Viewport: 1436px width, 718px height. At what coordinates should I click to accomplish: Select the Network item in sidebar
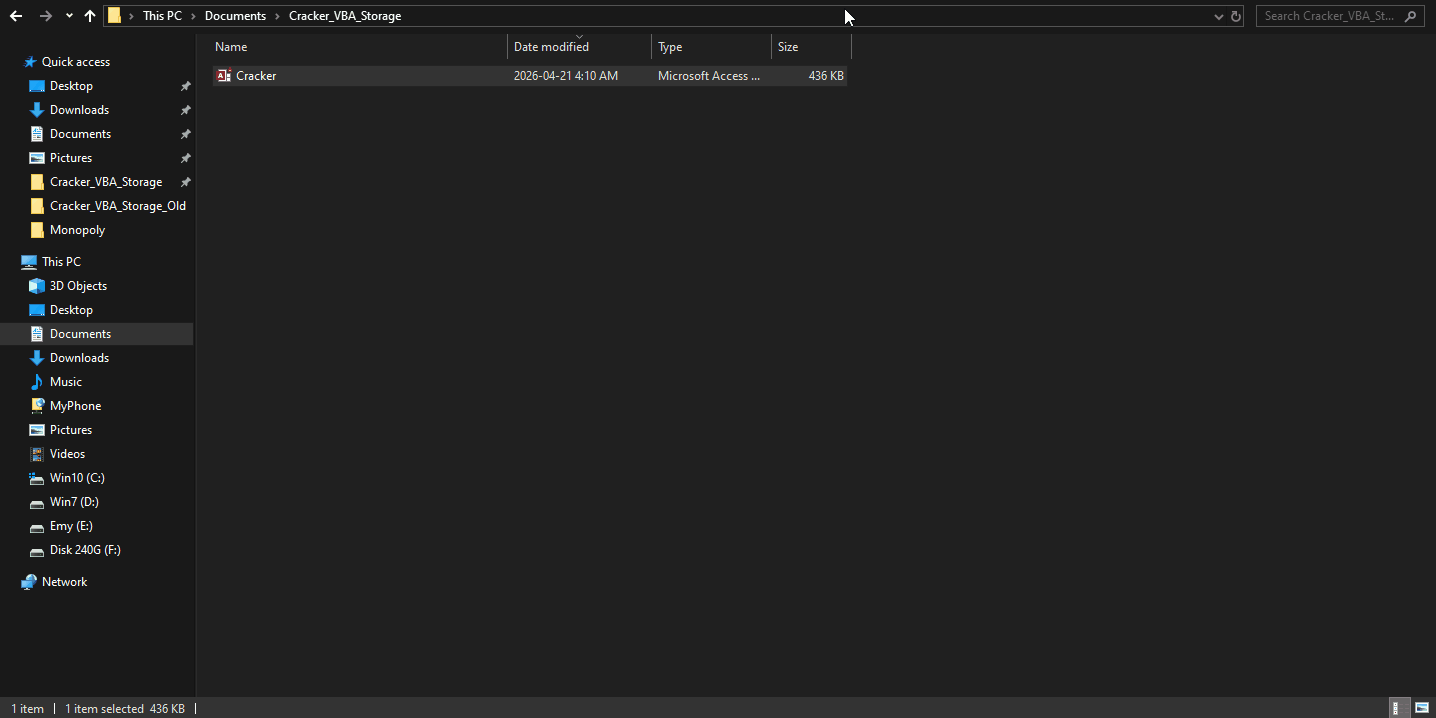64,582
